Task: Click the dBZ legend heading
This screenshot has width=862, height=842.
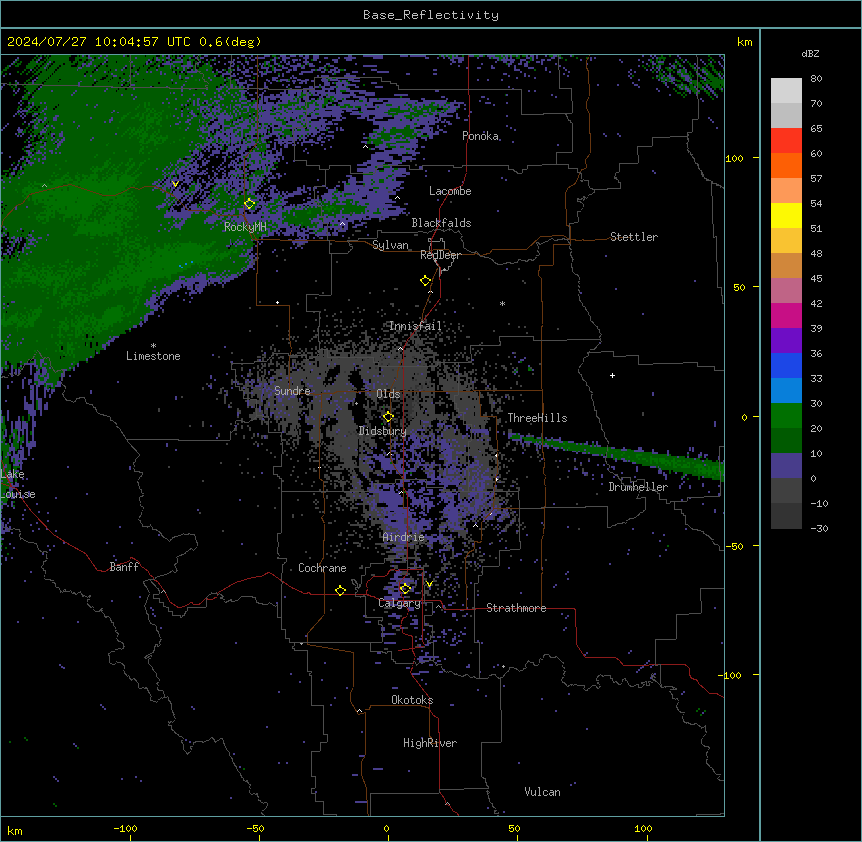Action: pos(810,53)
